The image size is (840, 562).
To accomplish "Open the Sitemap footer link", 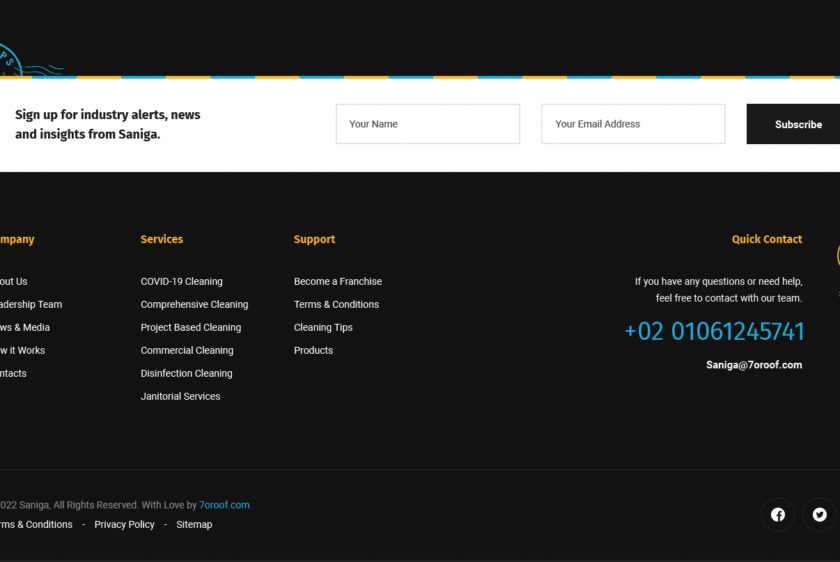I will [x=194, y=524].
